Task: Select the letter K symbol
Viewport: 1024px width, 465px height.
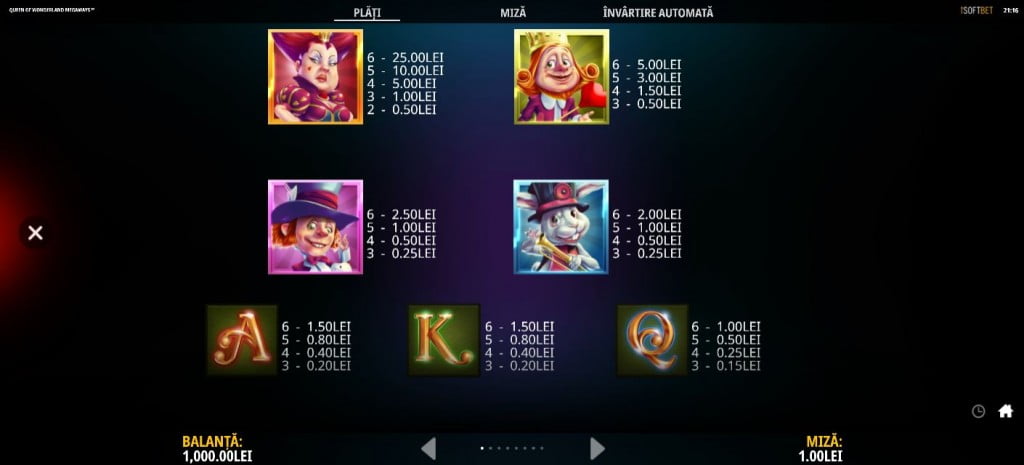Action: (x=444, y=340)
